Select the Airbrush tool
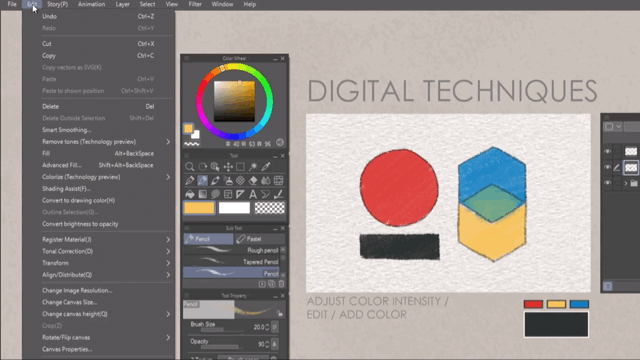The width and height of the screenshot is (640, 360). coord(228,180)
